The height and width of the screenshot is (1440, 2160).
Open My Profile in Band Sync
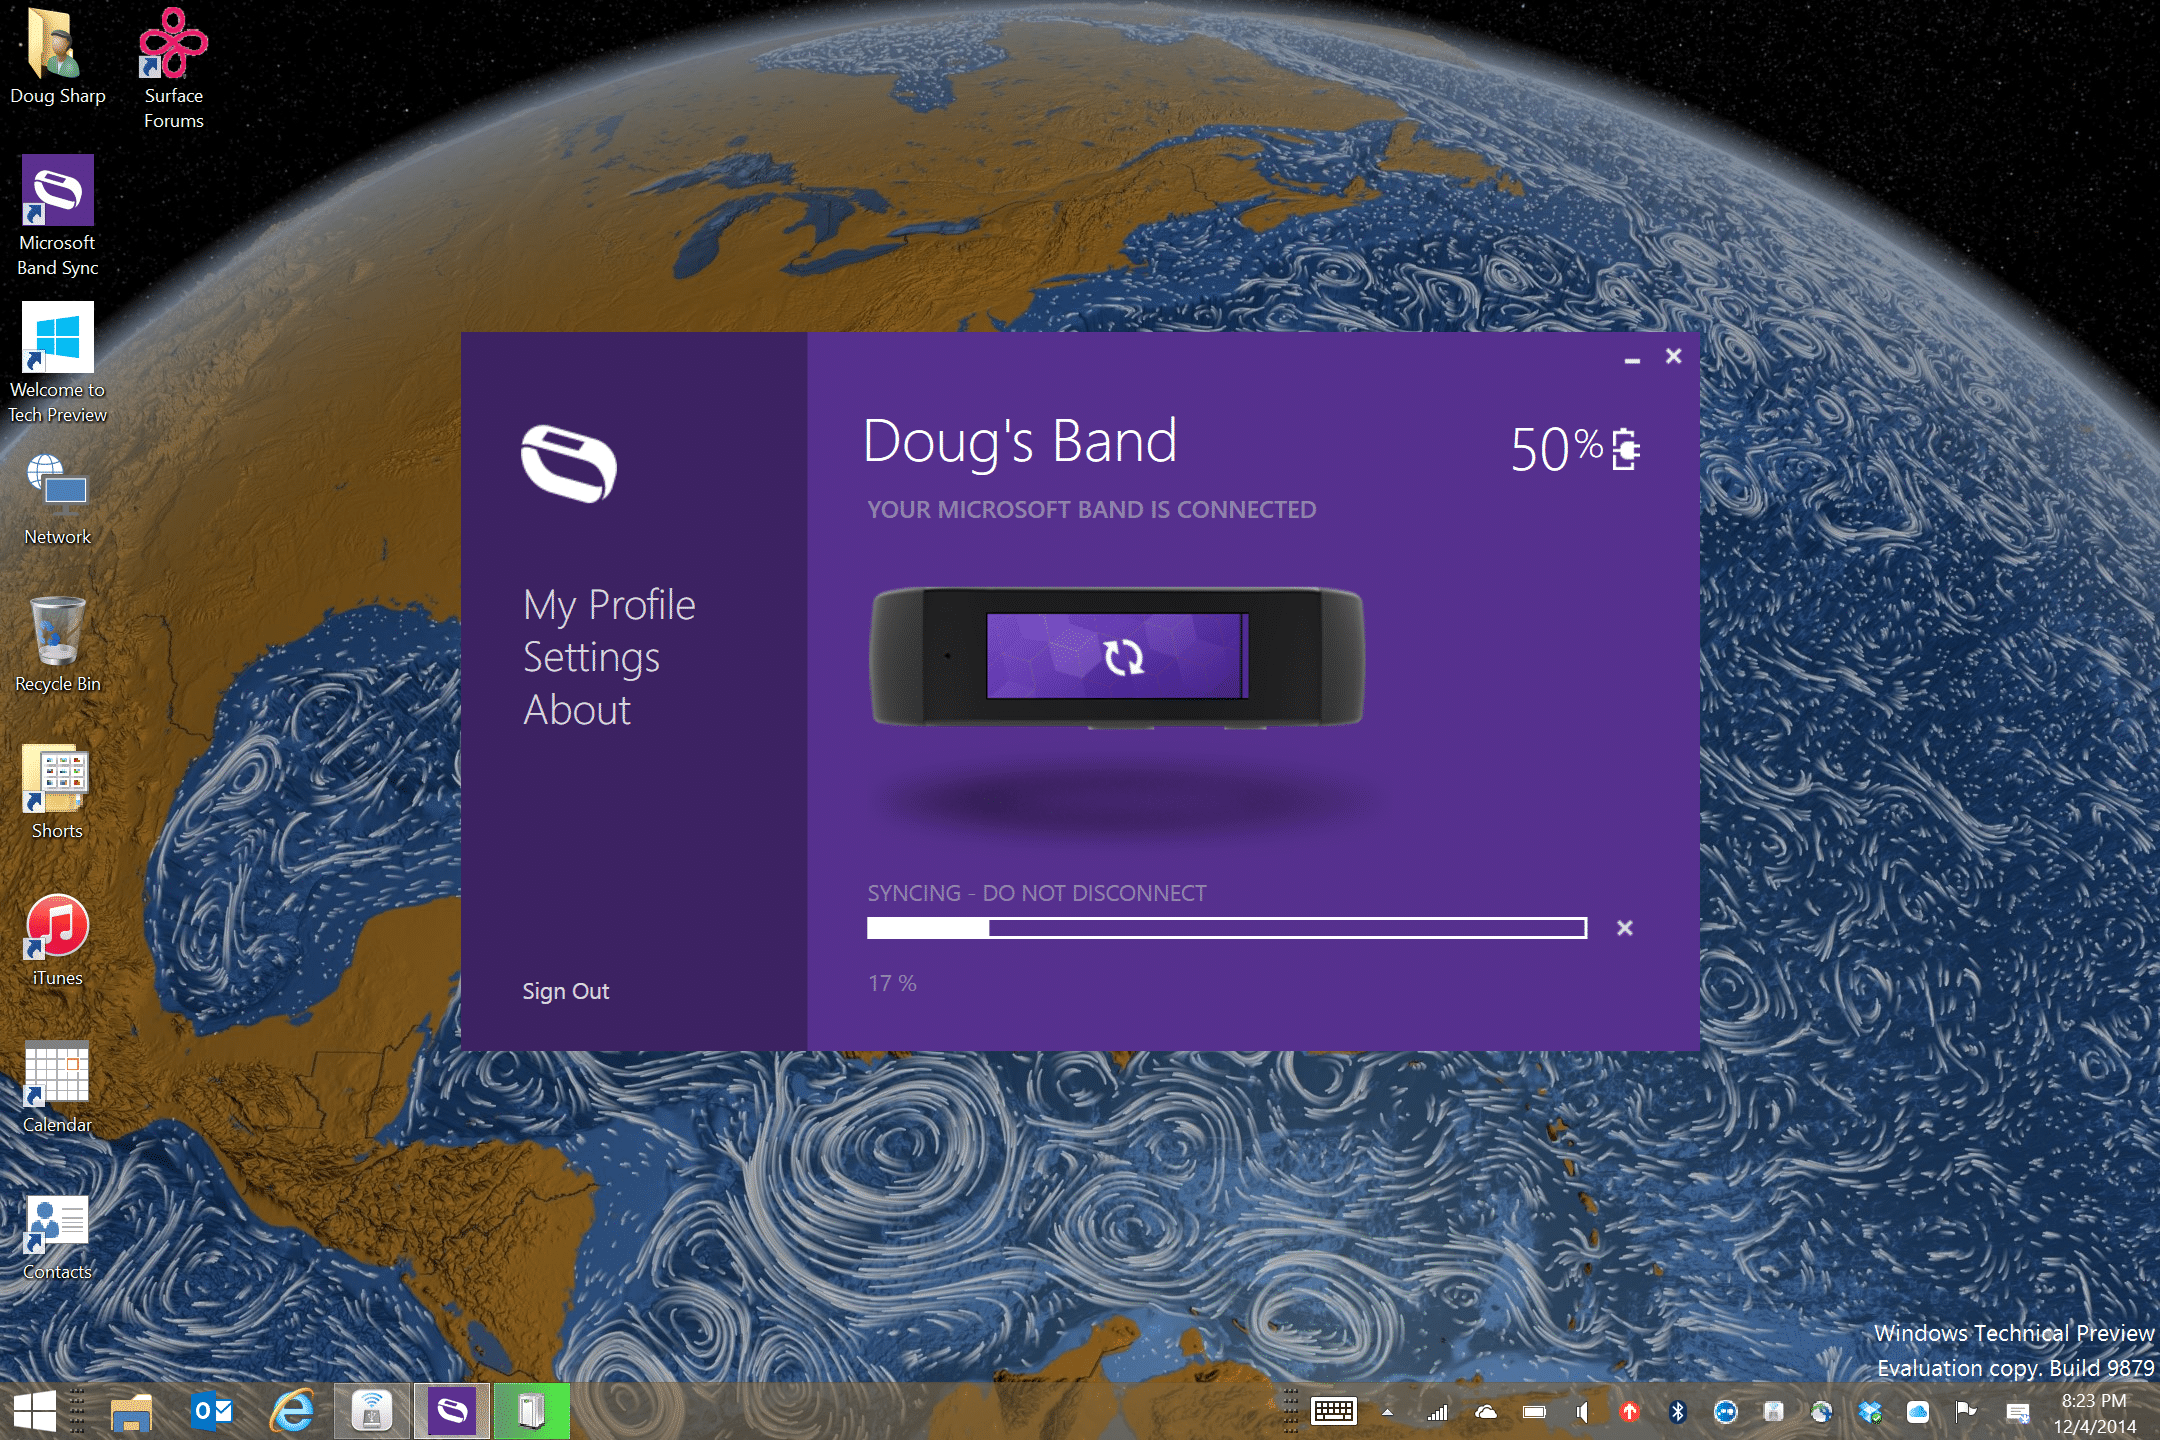(609, 605)
